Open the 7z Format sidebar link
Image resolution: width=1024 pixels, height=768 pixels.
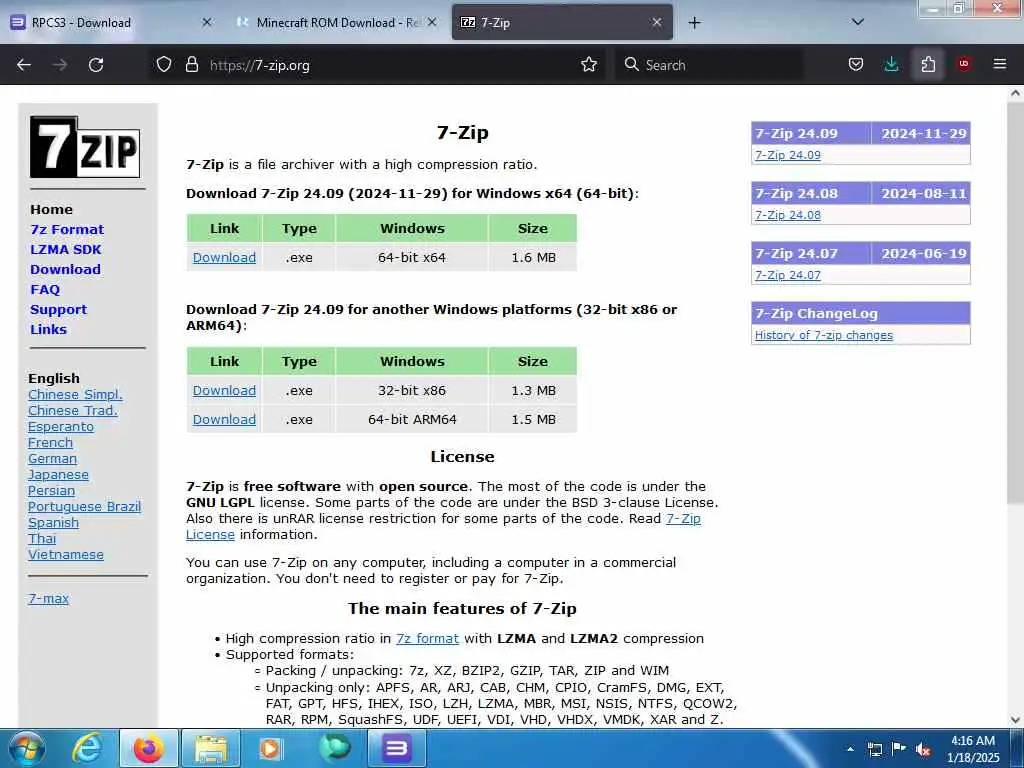pos(67,229)
